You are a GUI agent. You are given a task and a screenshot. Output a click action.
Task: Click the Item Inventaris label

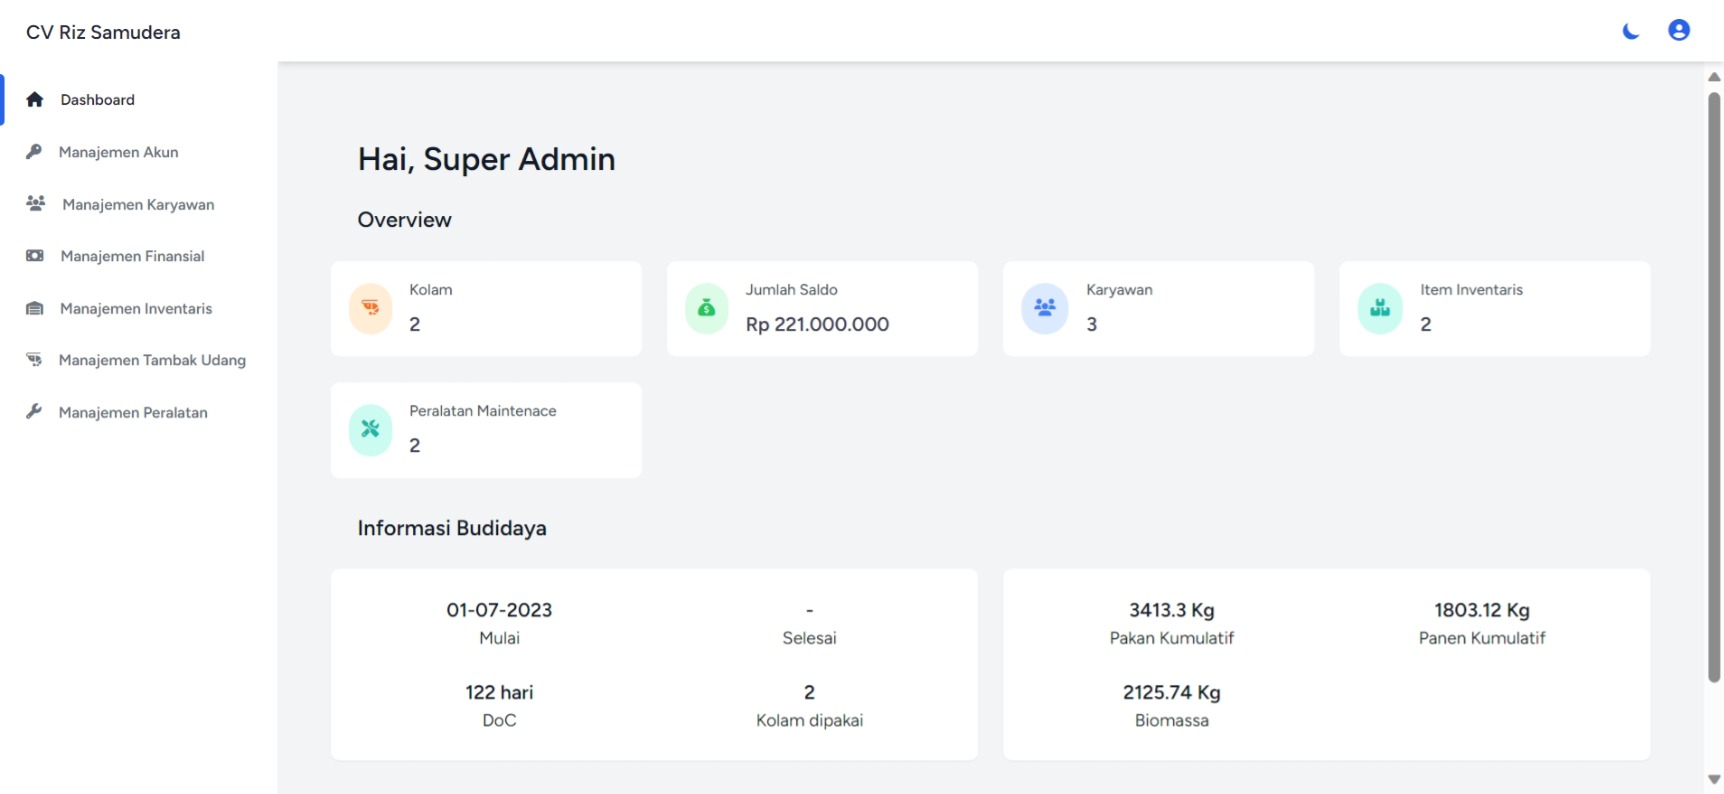click(1471, 290)
